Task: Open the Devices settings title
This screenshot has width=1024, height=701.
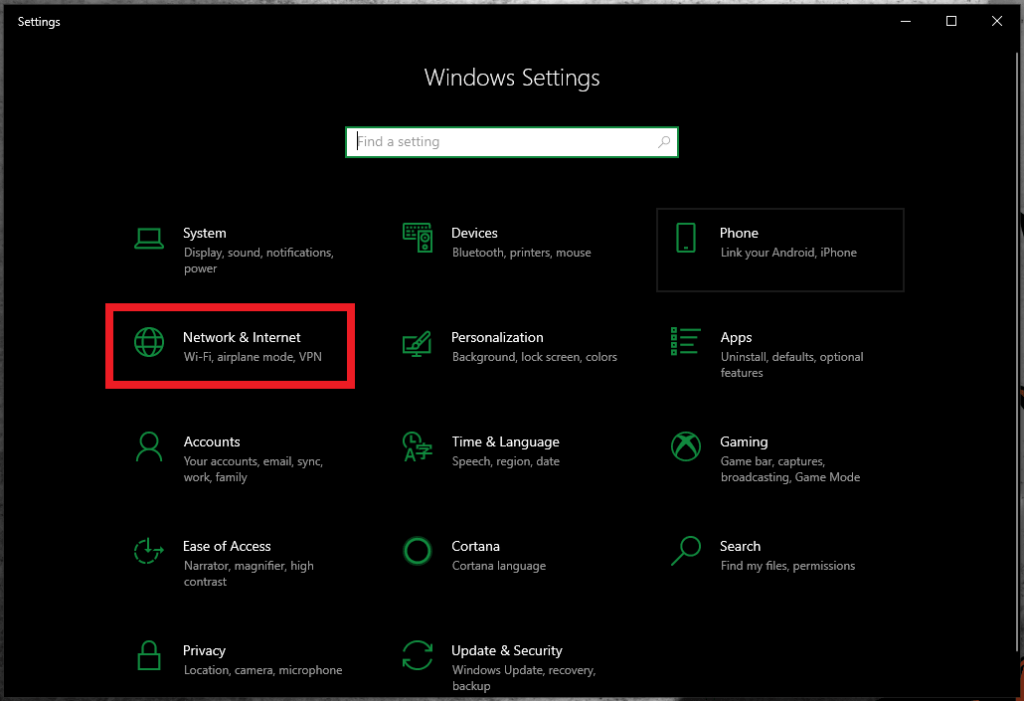Action: [474, 233]
